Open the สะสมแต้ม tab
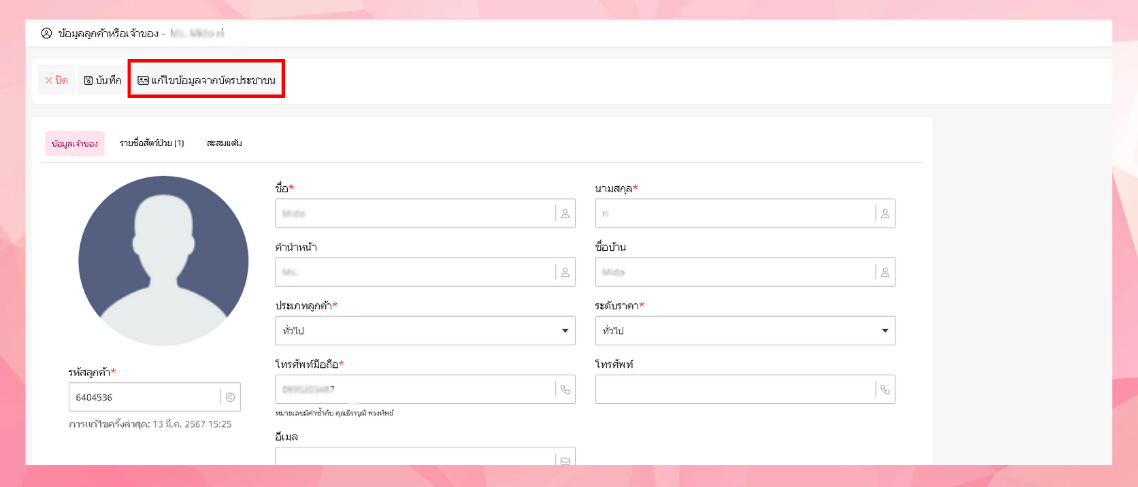 tap(225, 143)
